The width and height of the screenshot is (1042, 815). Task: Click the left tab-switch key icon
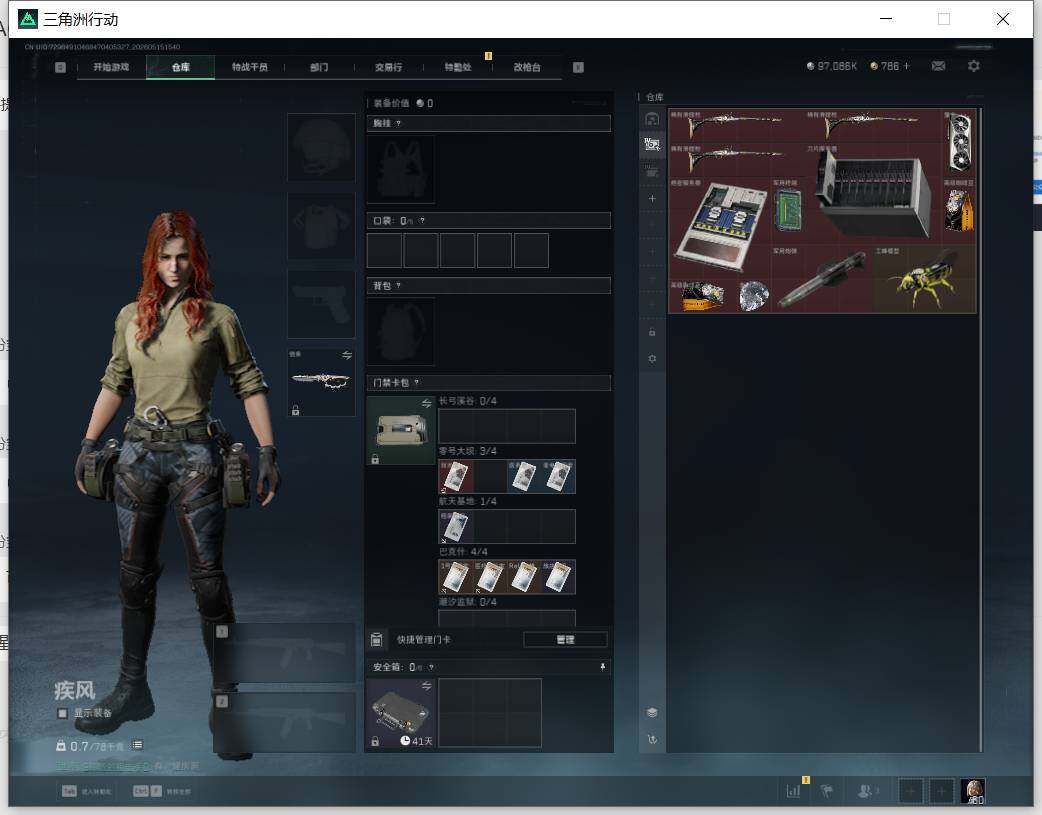pos(60,67)
